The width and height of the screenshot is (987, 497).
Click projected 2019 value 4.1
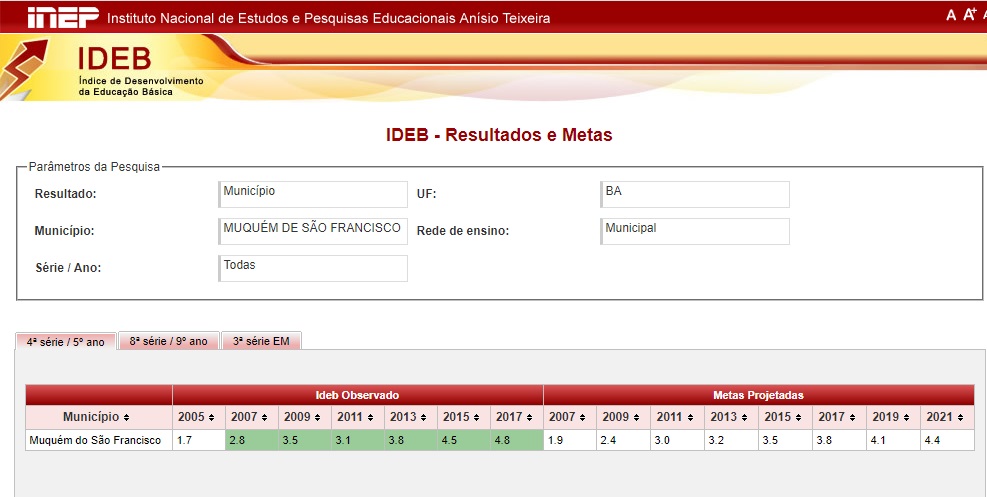click(x=879, y=440)
